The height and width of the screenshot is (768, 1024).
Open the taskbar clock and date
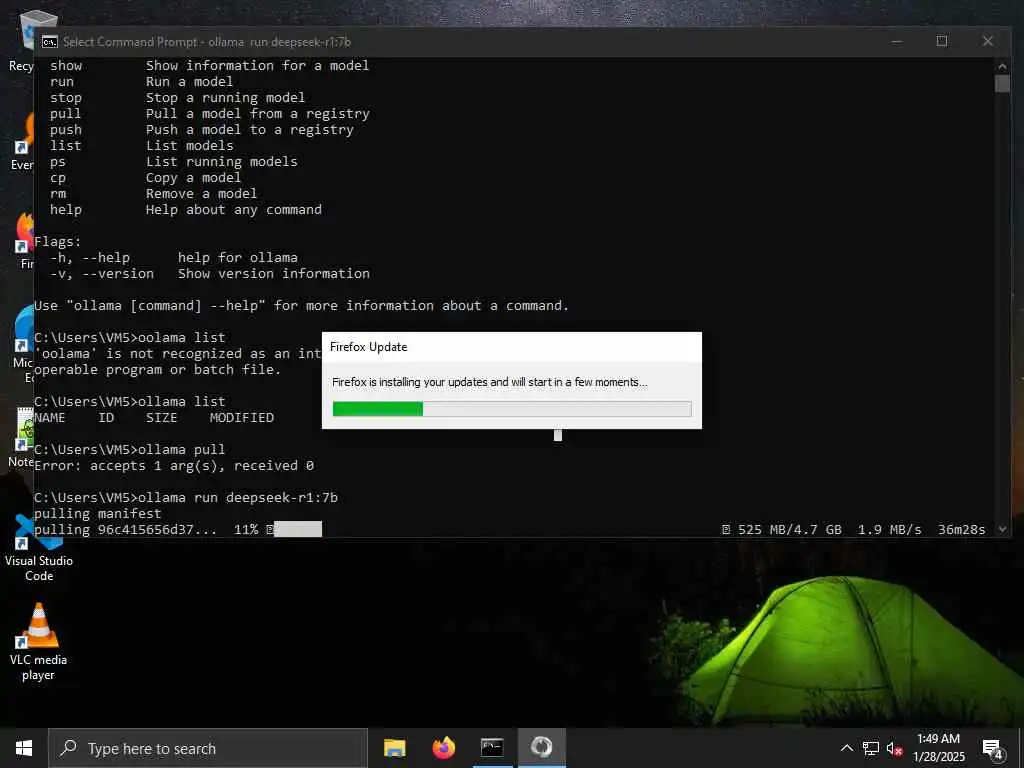(938, 748)
